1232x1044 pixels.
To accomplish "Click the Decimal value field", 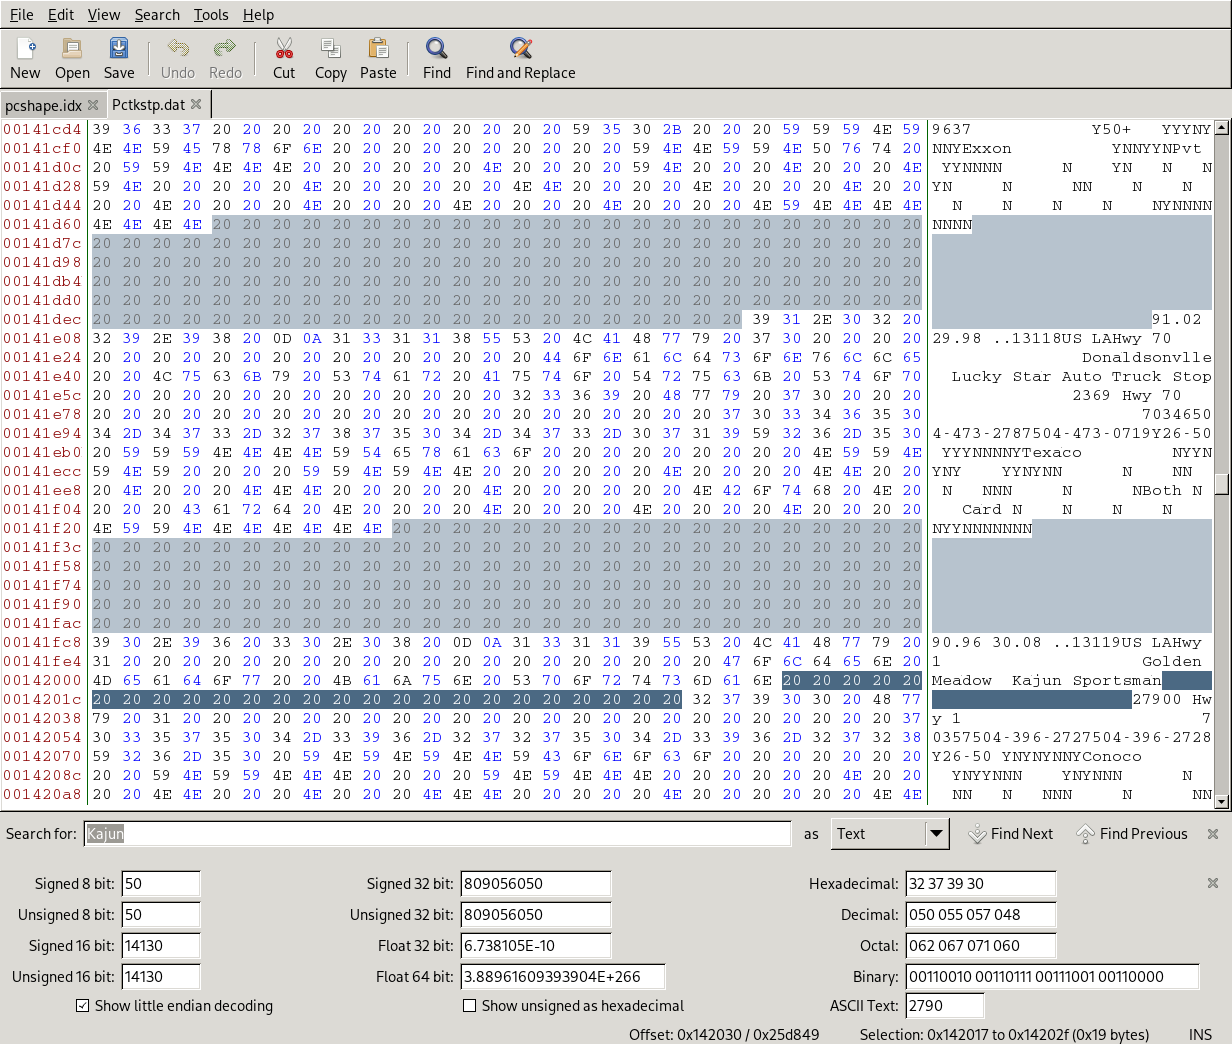I will click(x=980, y=915).
